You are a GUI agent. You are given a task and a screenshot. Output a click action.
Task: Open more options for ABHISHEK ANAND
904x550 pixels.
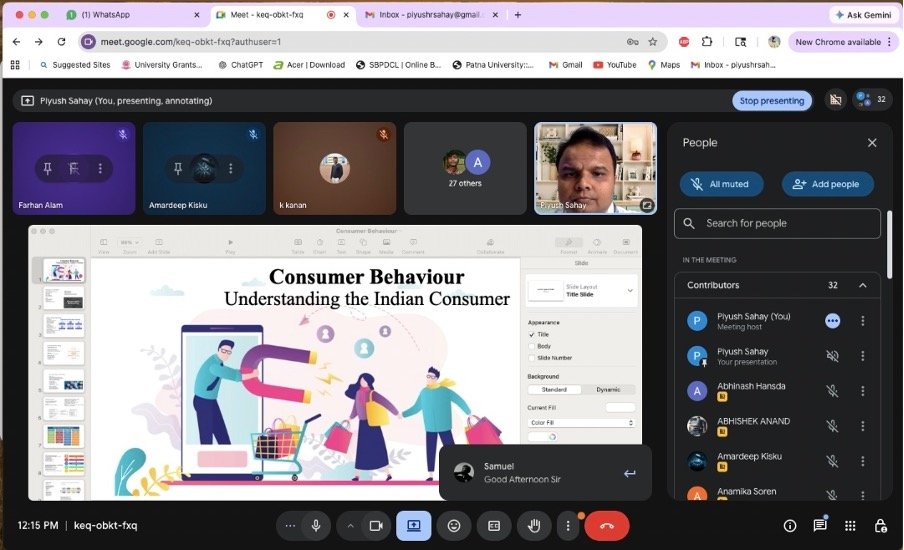tap(862, 426)
